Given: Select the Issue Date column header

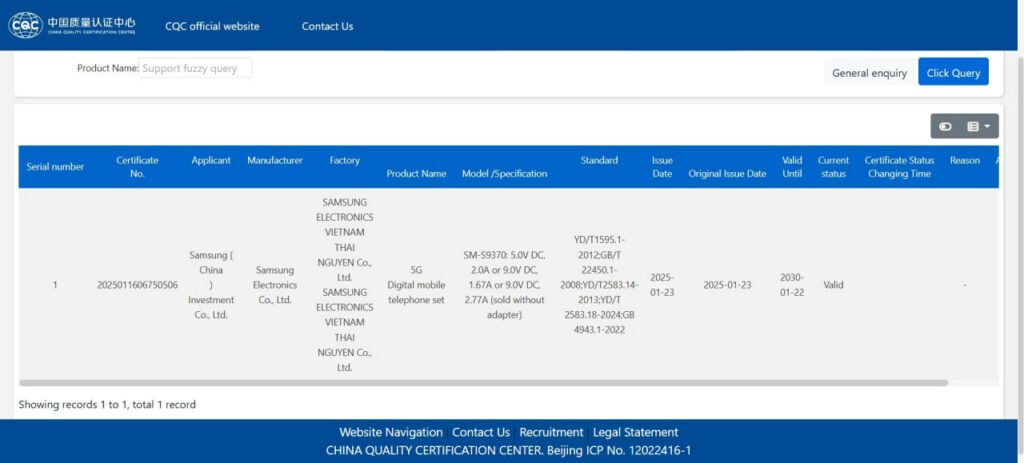Looking at the screenshot, I should tap(662, 167).
